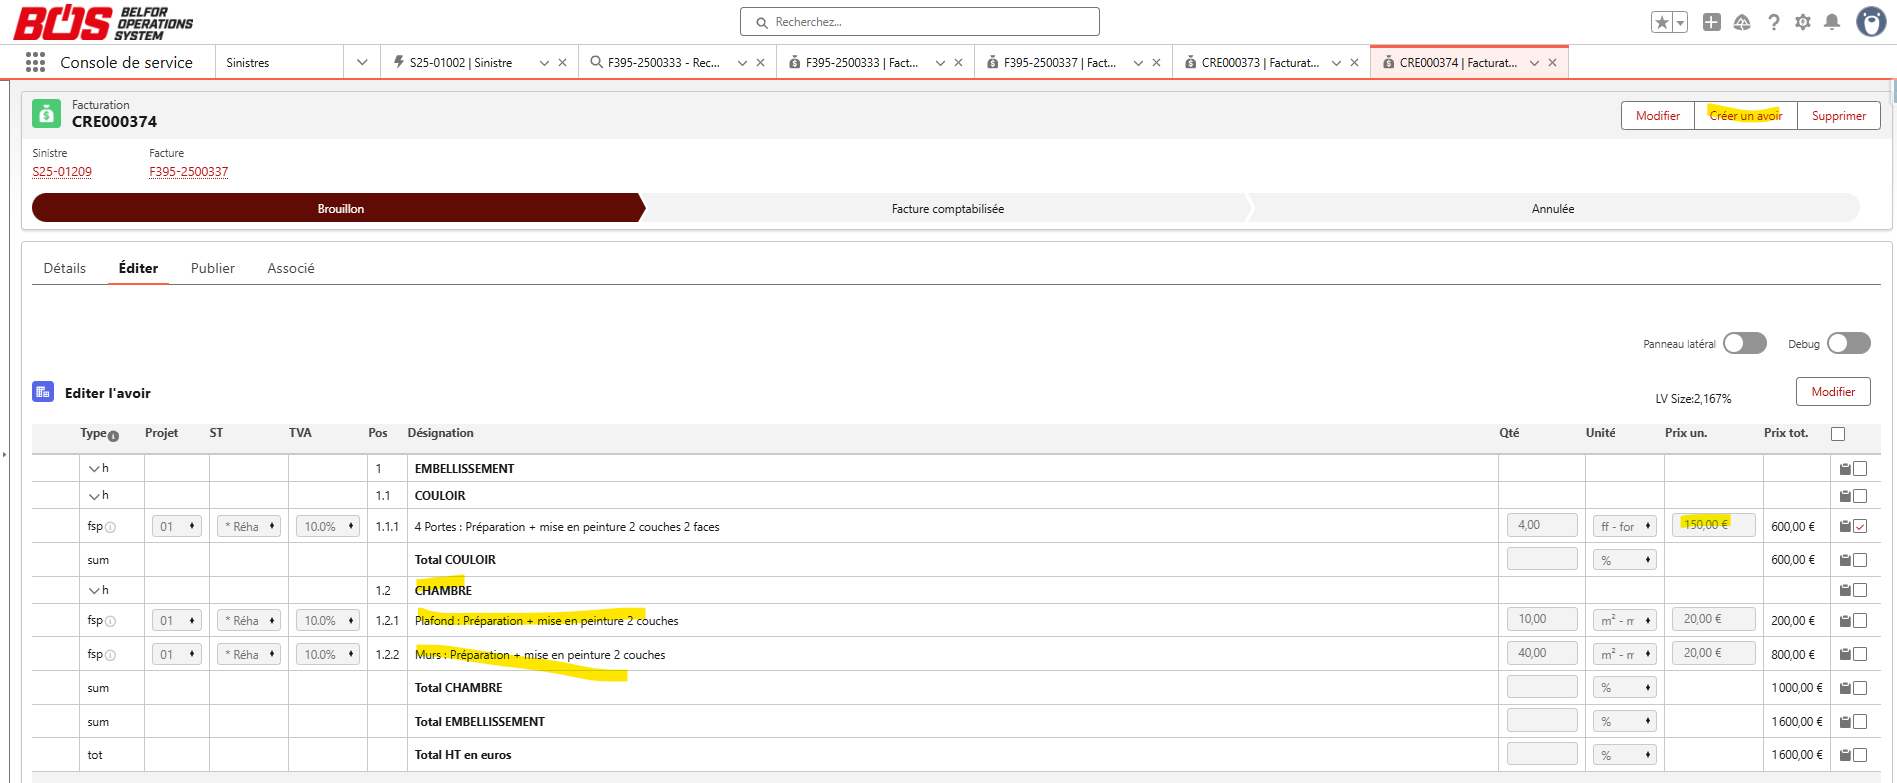This screenshot has width=1897, height=783.
Task: Open the Facture link F395-2500337
Action: pyautogui.click(x=189, y=172)
